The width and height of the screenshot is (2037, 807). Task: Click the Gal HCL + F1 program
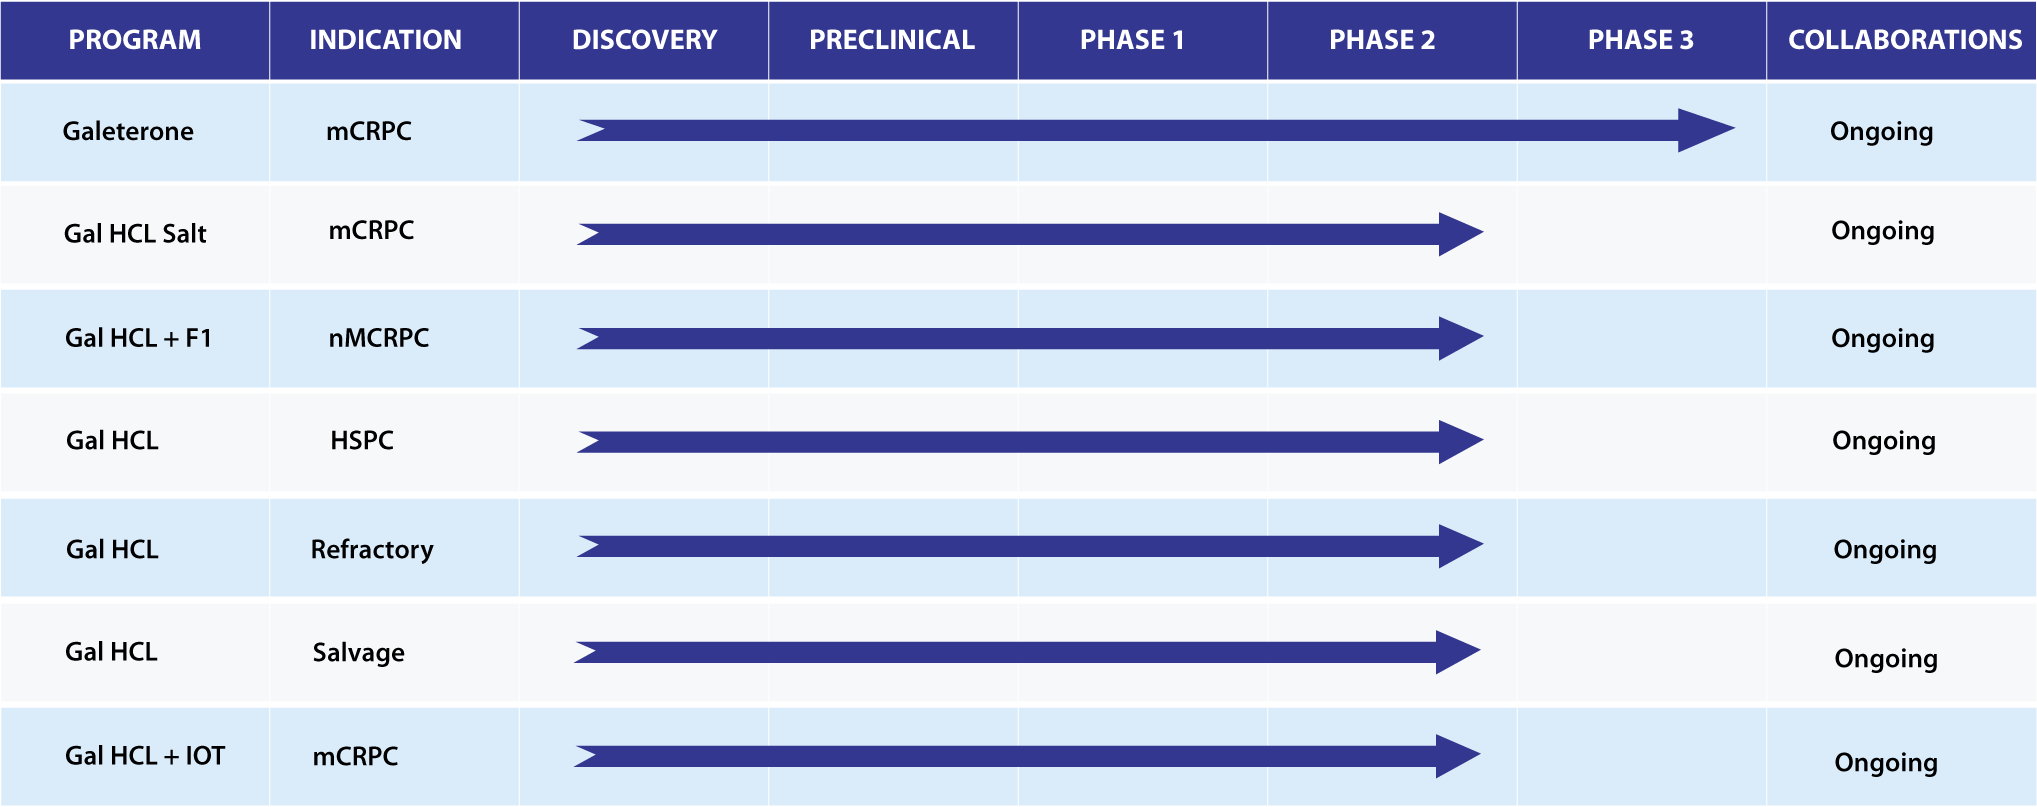click(139, 338)
